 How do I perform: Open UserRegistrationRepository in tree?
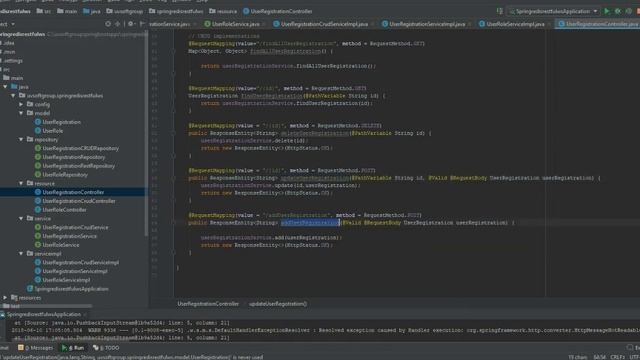(x=73, y=157)
